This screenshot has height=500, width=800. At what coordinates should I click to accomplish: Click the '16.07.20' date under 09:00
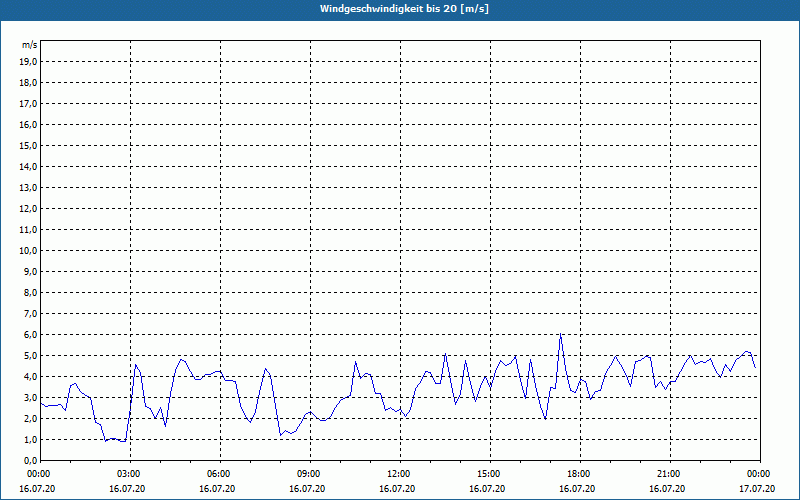pos(307,489)
